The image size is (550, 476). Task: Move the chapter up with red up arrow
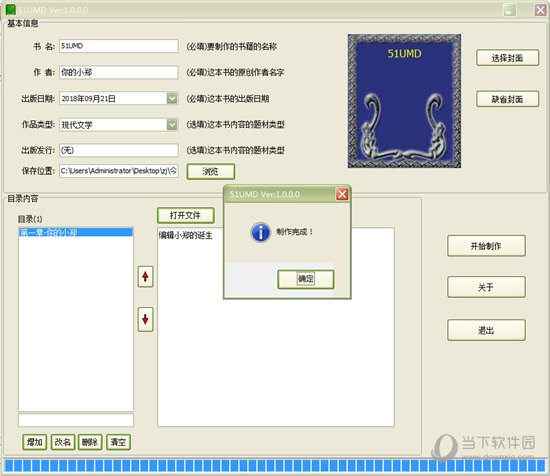pyautogui.click(x=145, y=277)
